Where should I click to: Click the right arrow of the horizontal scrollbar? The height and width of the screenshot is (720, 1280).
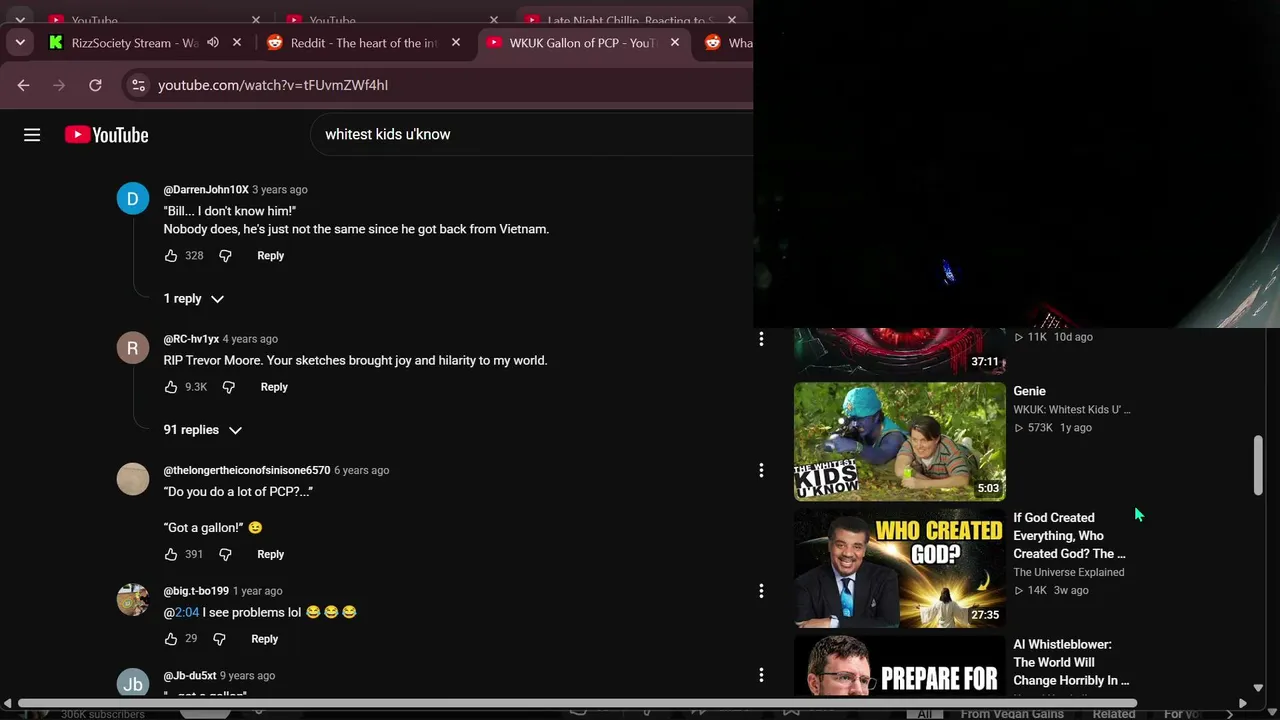pyautogui.click(x=1243, y=703)
